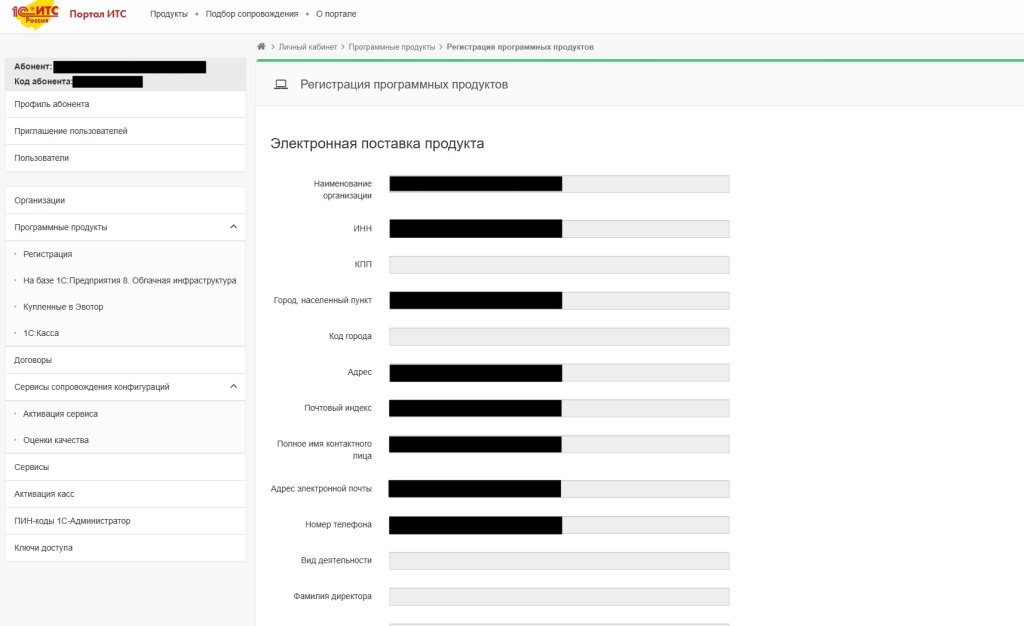Open ПИН-коды 1С-Администратор in sidebar

(72, 521)
